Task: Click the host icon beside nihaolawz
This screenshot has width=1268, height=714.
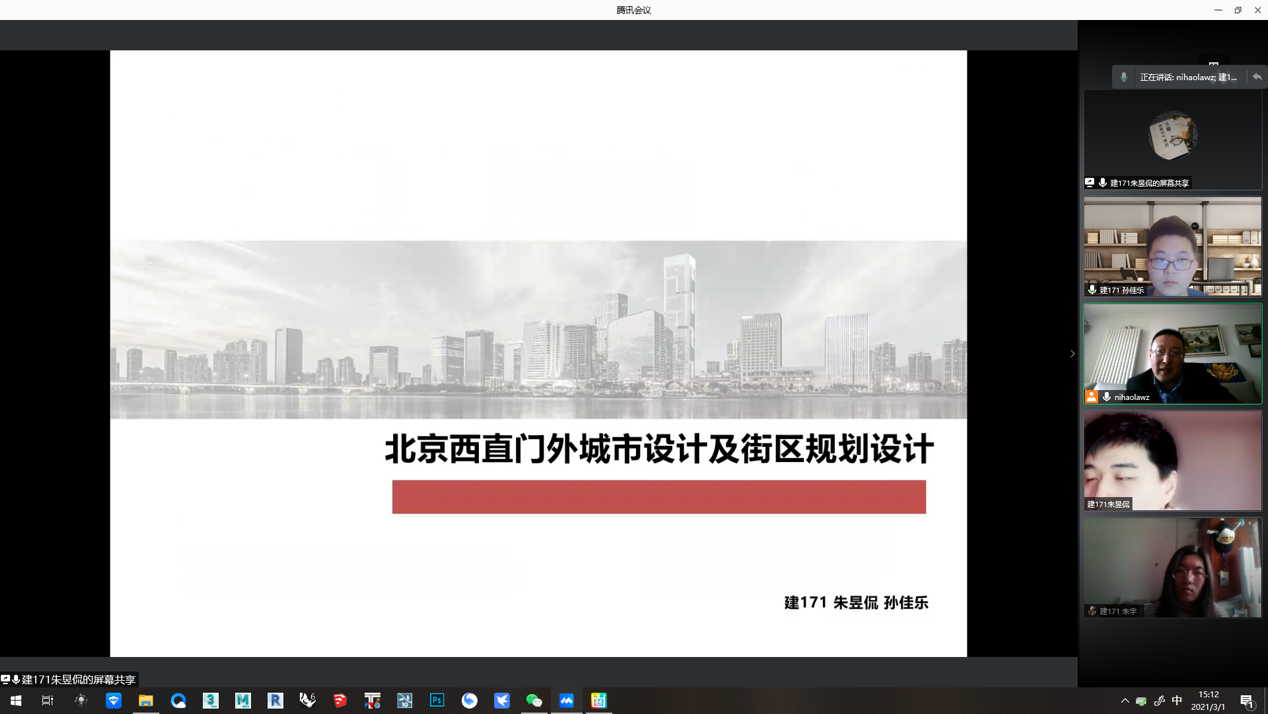Action: [1091, 397]
